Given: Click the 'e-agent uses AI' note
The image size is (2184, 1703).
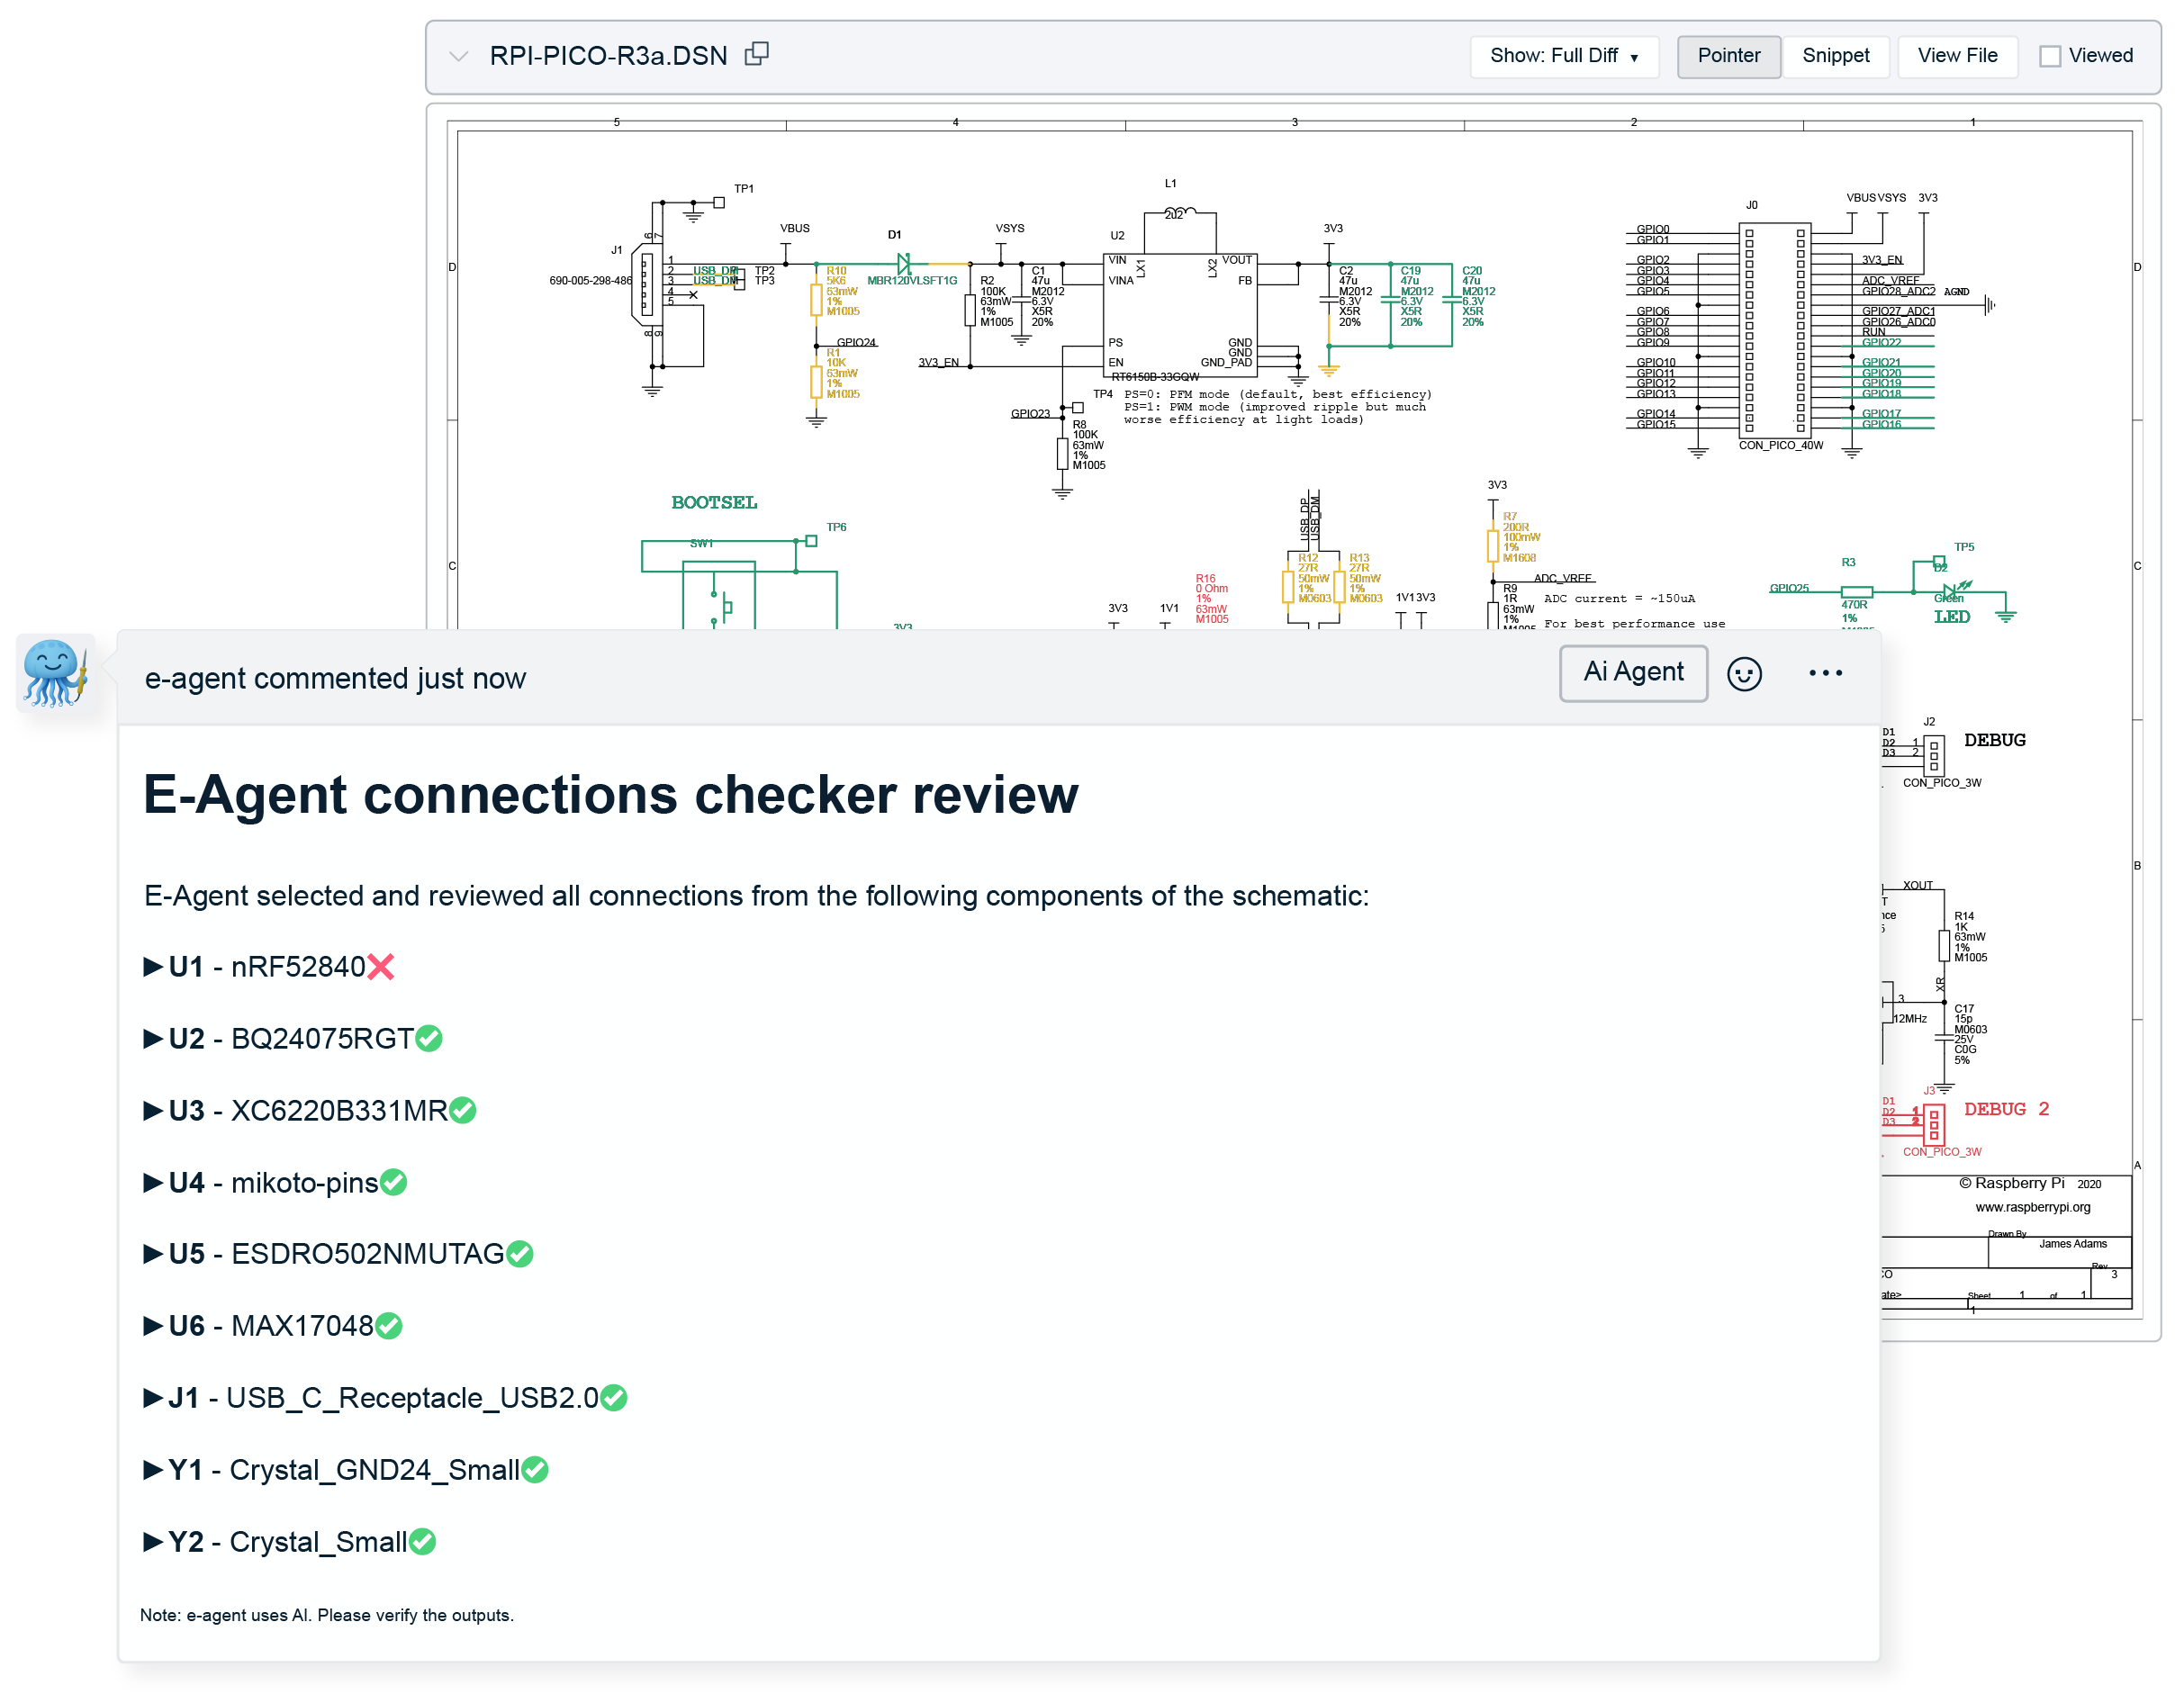Looking at the screenshot, I should 327,1614.
